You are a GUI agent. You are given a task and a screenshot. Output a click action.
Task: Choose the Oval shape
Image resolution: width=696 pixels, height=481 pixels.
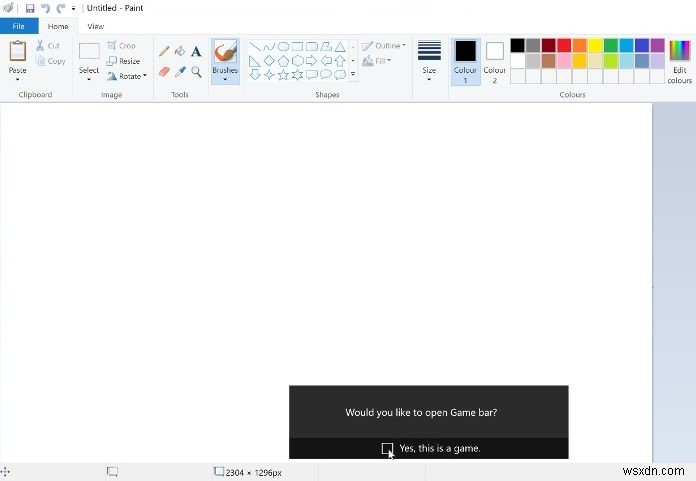(x=283, y=46)
